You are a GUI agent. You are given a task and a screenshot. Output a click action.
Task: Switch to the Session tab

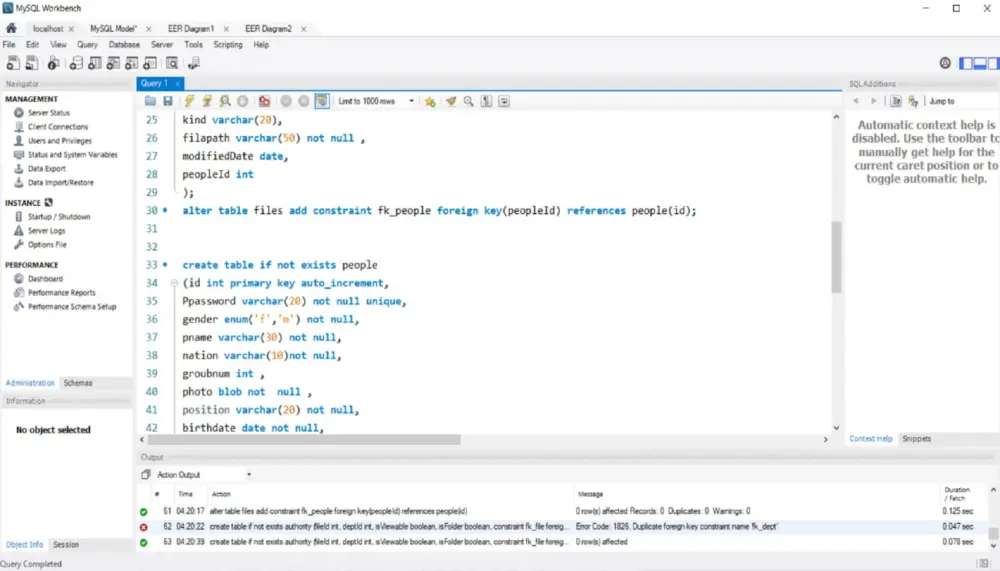coord(66,545)
